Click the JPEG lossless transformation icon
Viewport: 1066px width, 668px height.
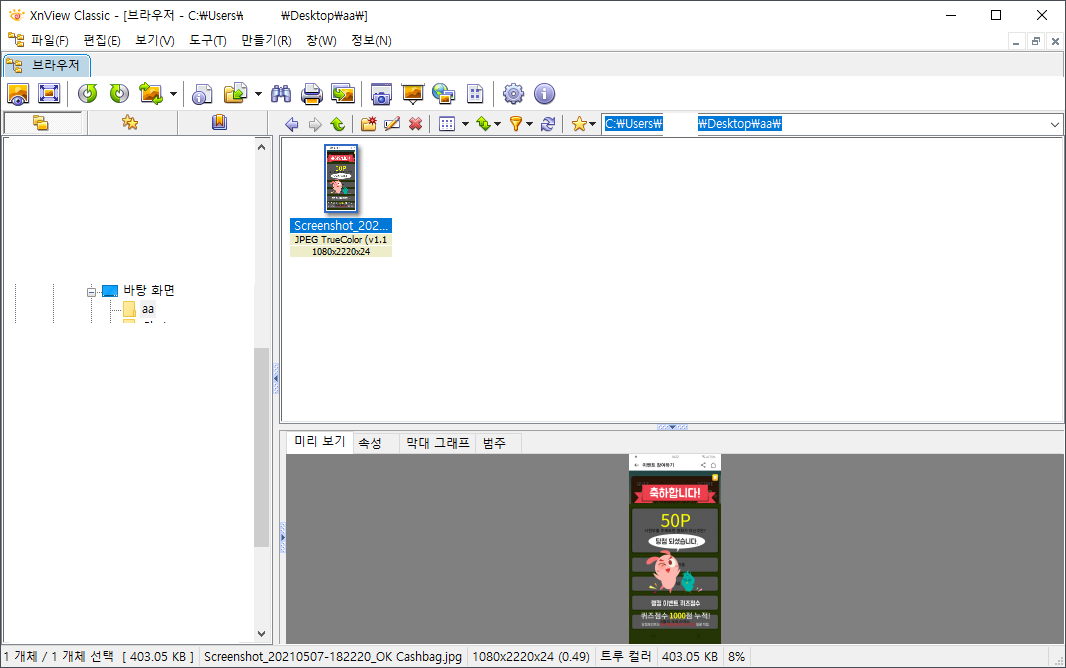[x=151, y=94]
